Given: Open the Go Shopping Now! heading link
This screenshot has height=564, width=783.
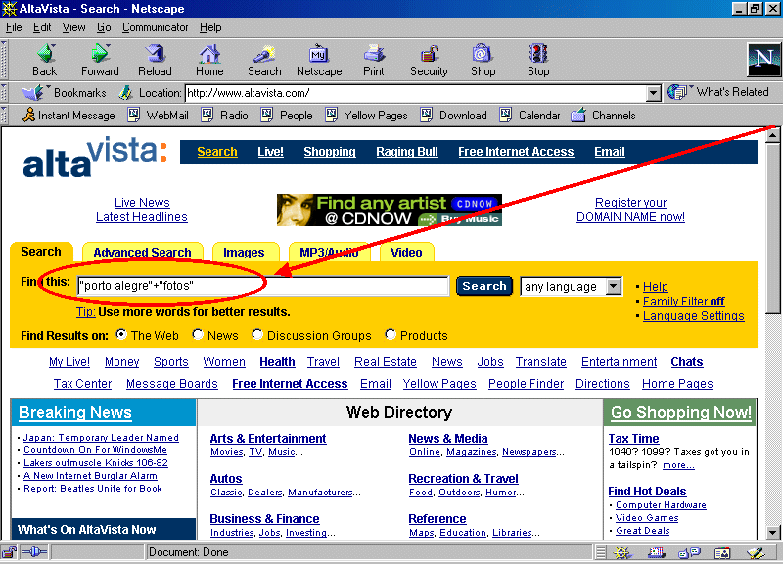Looking at the screenshot, I should (681, 413).
